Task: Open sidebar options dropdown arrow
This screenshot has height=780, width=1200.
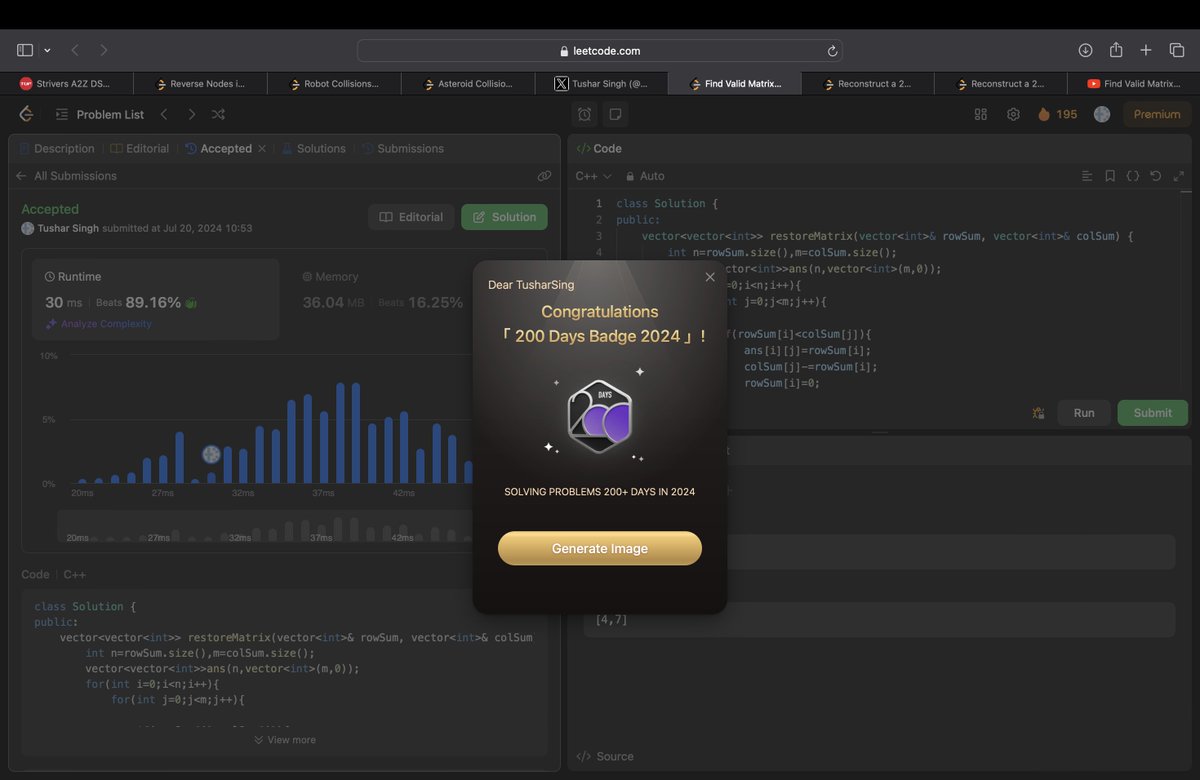Action: [x=47, y=50]
